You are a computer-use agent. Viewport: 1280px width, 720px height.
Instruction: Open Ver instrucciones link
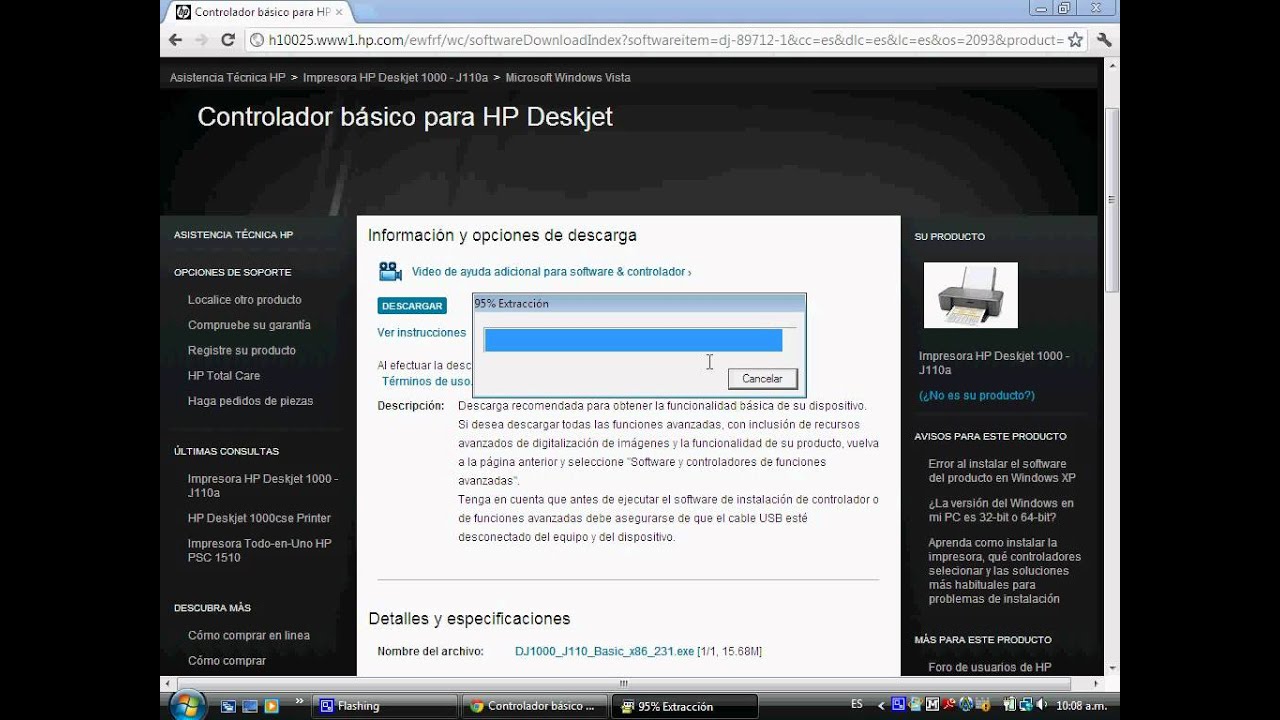click(x=421, y=332)
